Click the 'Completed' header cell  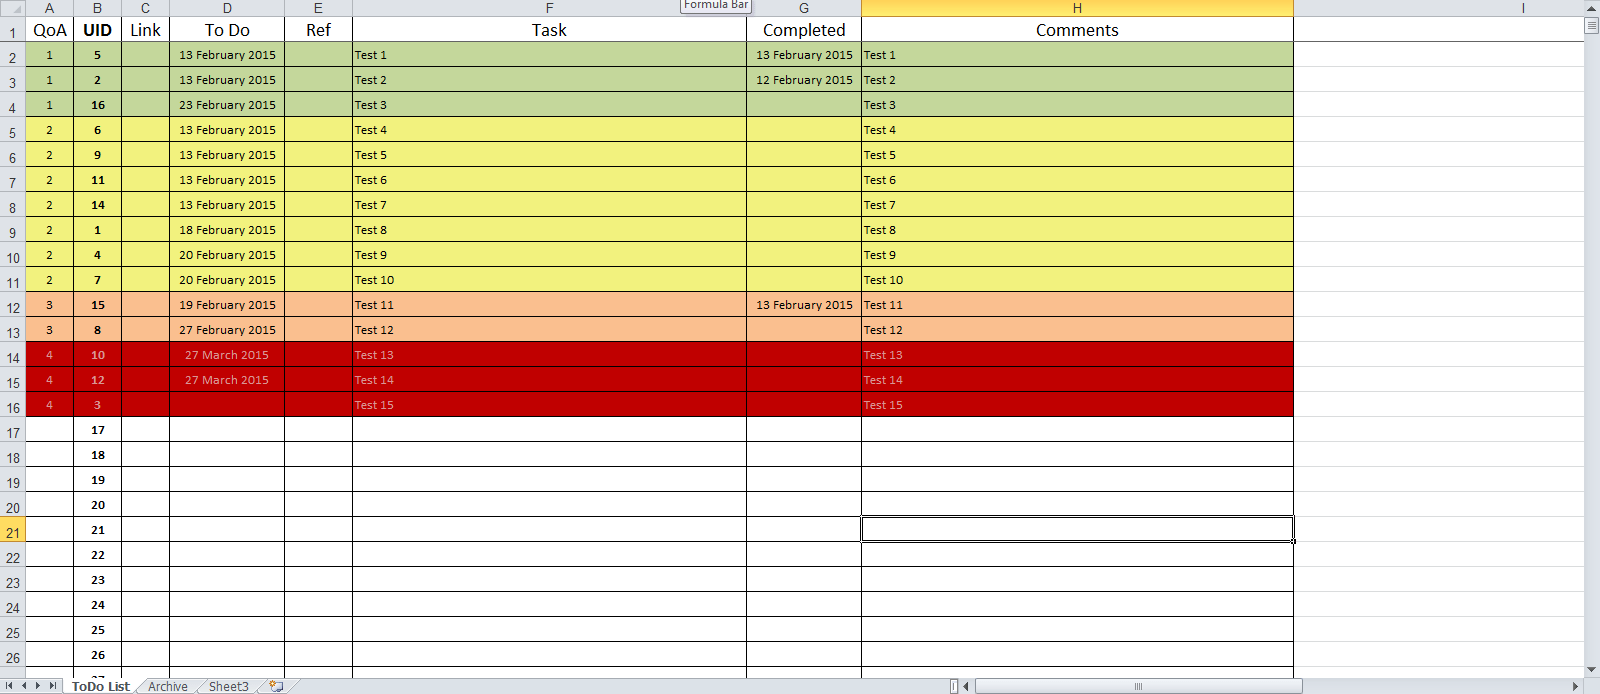tap(804, 30)
